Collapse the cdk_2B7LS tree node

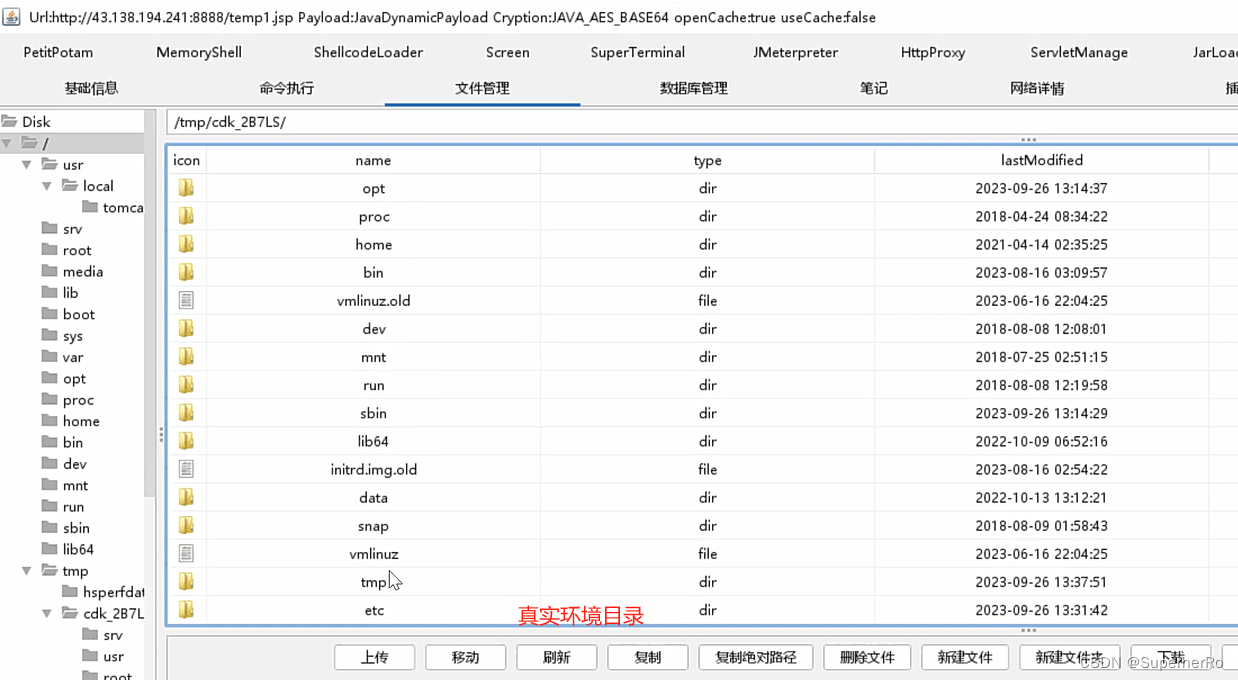pyautogui.click(x=47, y=613)
